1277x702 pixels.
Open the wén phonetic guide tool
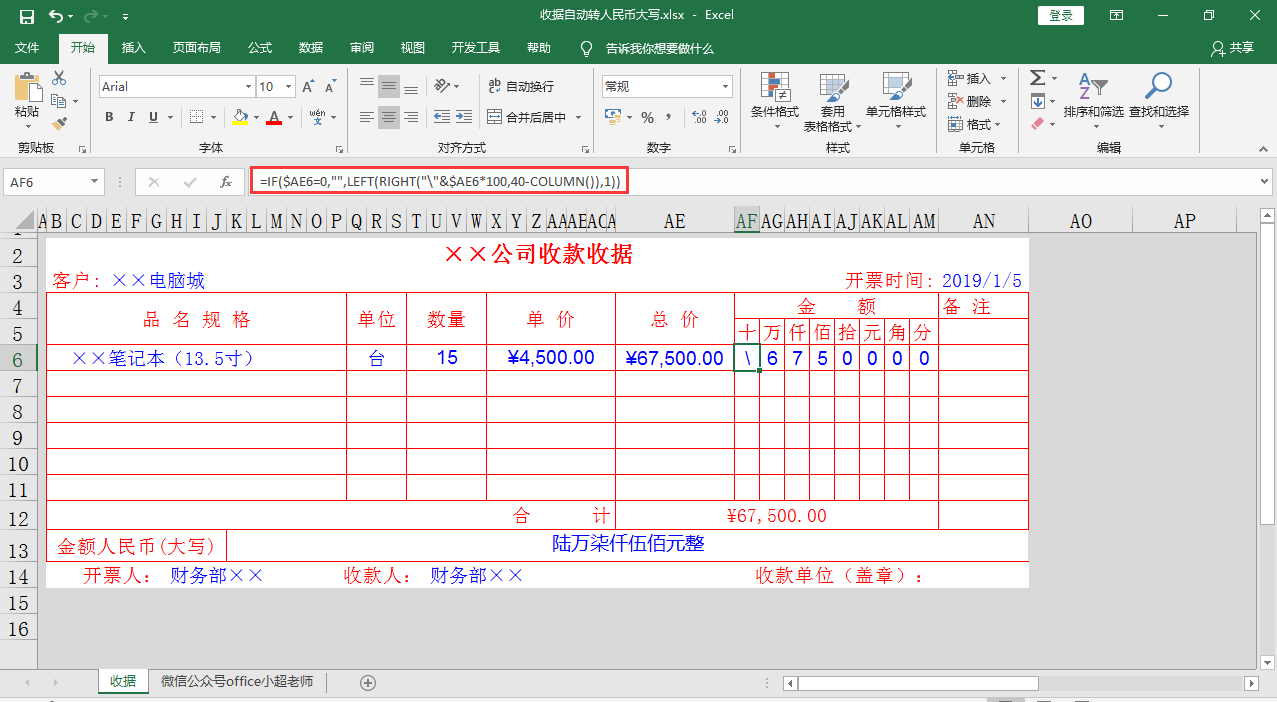(317, 117)
